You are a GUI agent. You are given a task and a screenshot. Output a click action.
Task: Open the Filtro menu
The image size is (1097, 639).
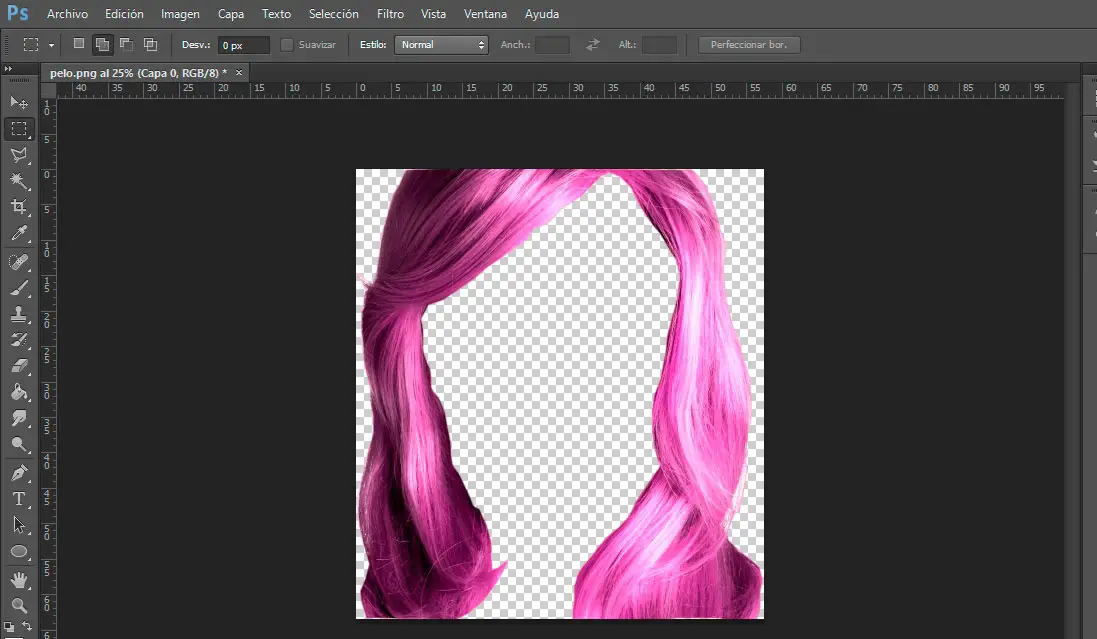[390, 14]
